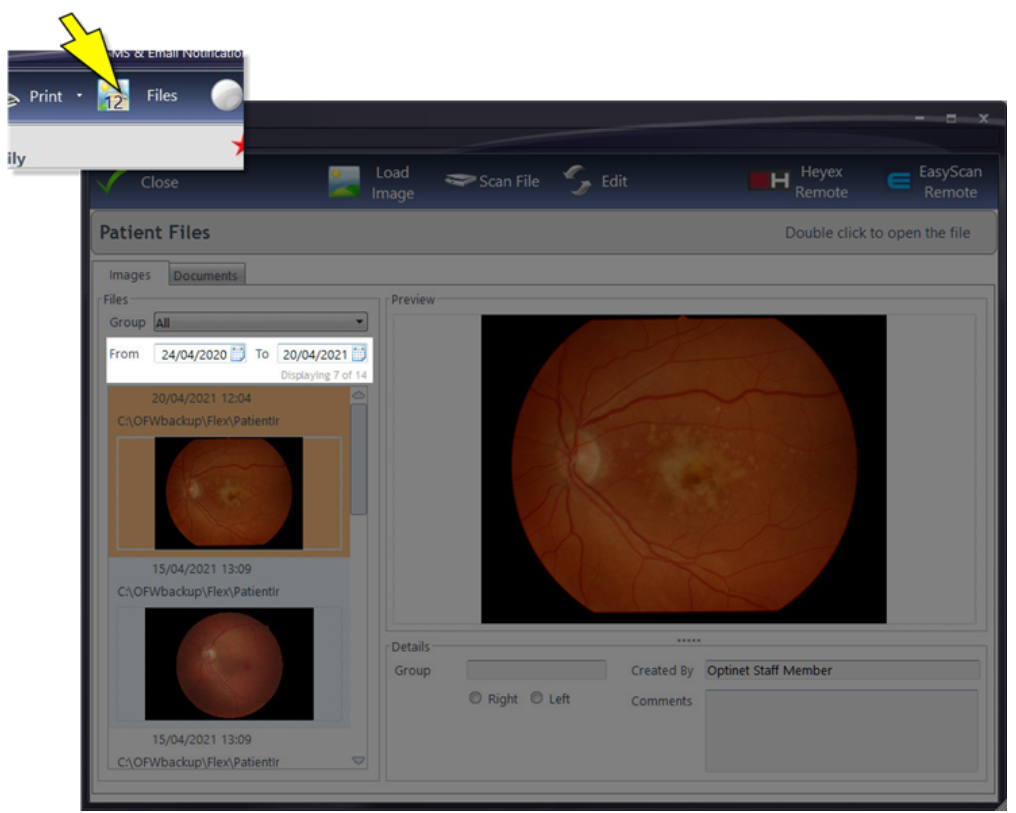The width and height of the screenshot is (1016, 813).
Task: Click the Close button text
Action: 159,183
